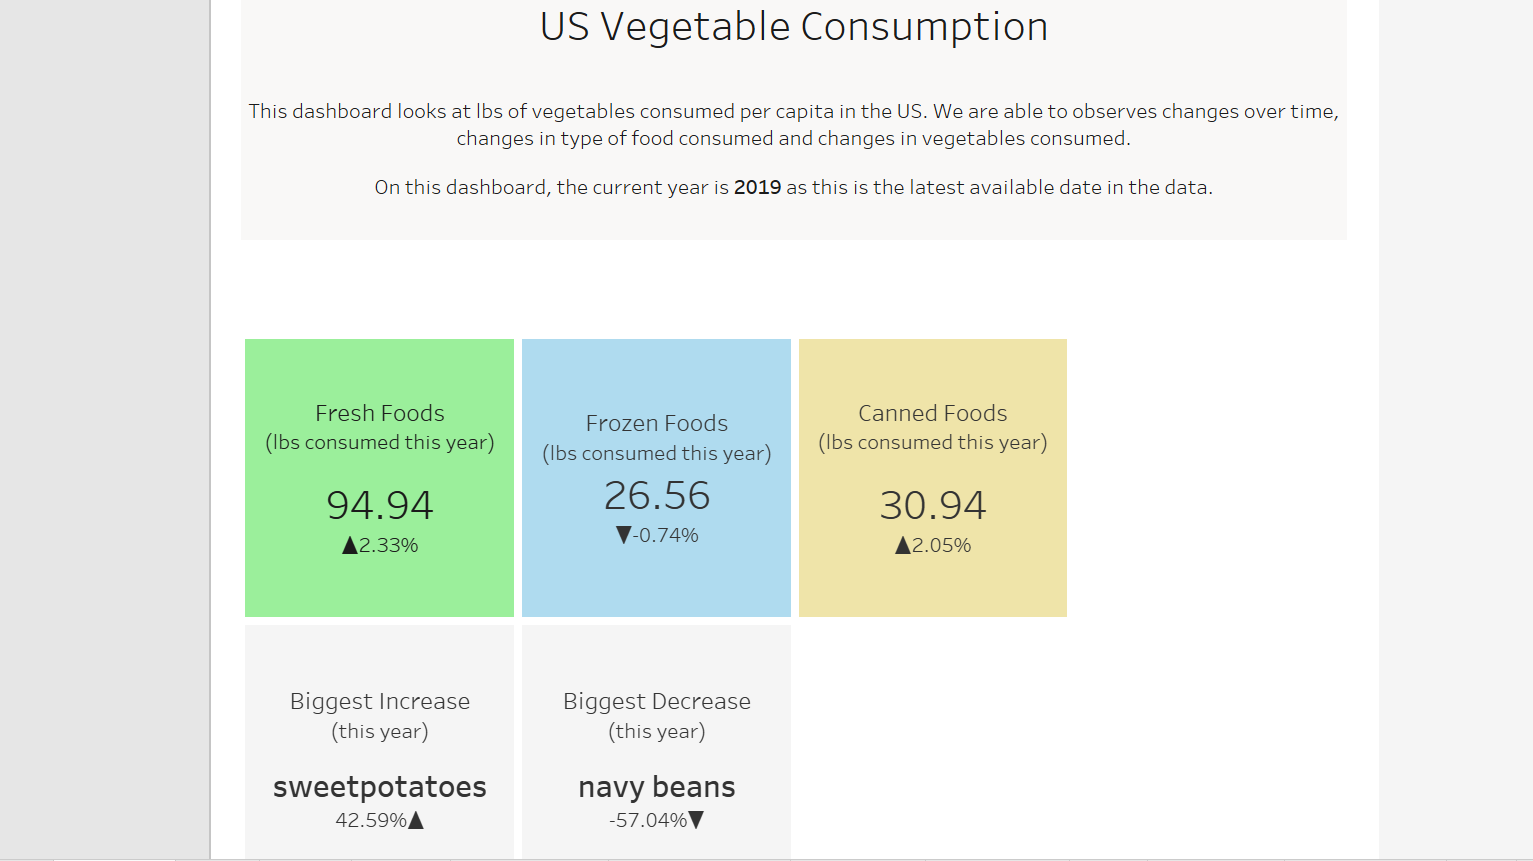The image size is (1533, 861).
Task: Click the bold 2019 year text
Action: [x=757, y=188]
